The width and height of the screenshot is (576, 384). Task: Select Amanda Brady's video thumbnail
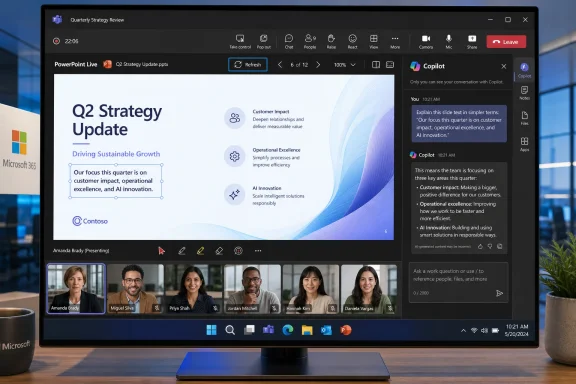pyautogui.click(x=76, y=288)
